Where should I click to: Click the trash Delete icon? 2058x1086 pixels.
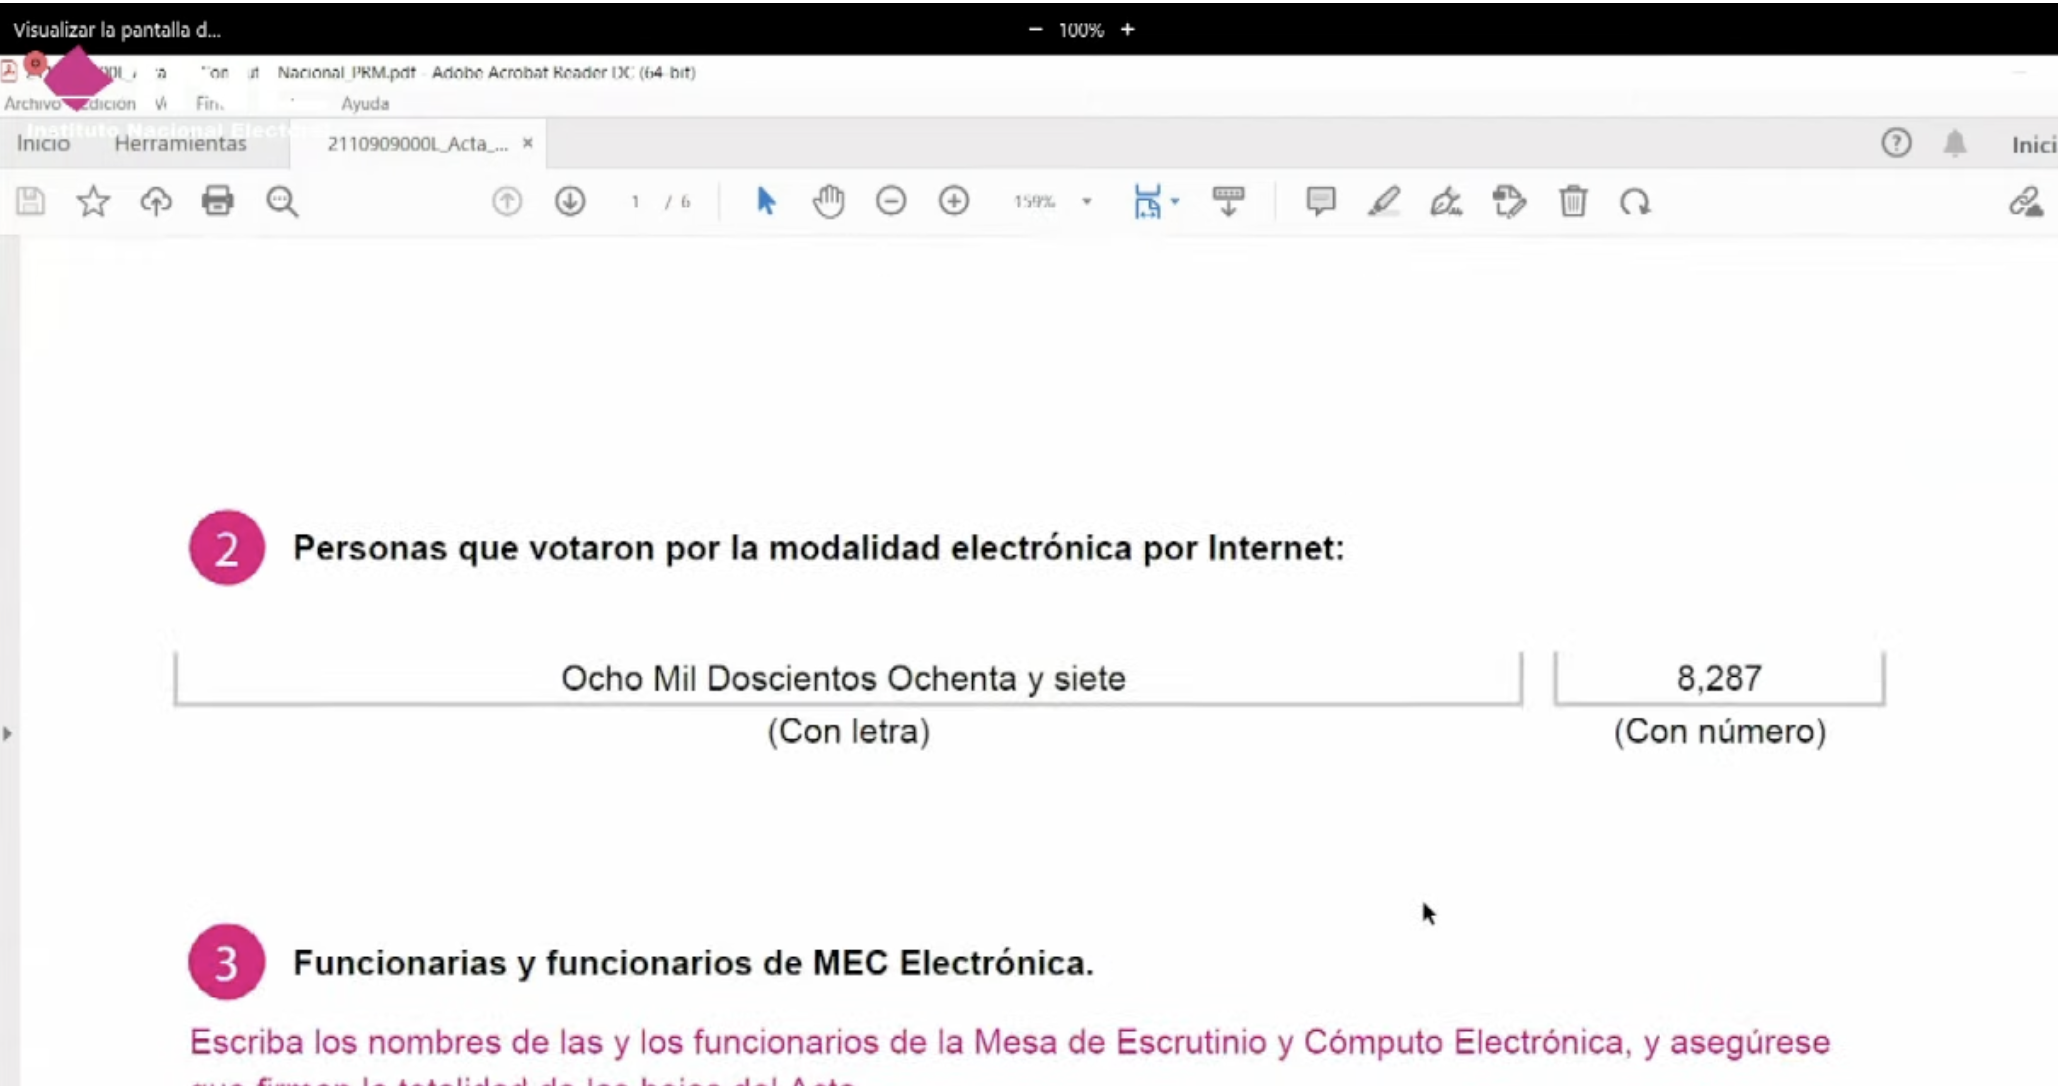(1572, 201)
